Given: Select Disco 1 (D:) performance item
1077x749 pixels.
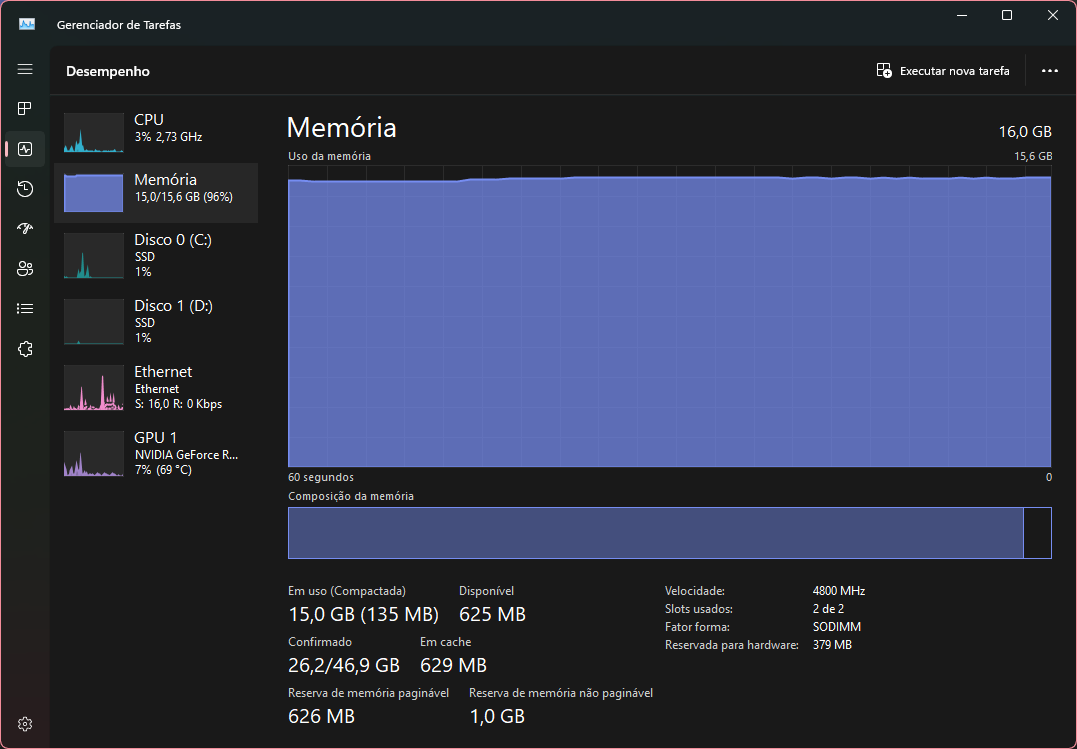Looking at the screenshot, I should [156, 321].
